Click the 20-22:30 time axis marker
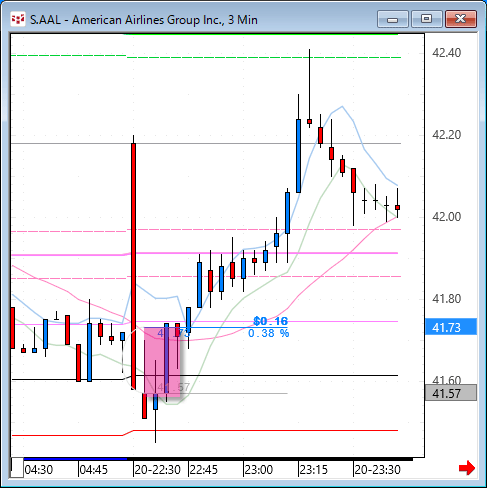 (157, 470)
